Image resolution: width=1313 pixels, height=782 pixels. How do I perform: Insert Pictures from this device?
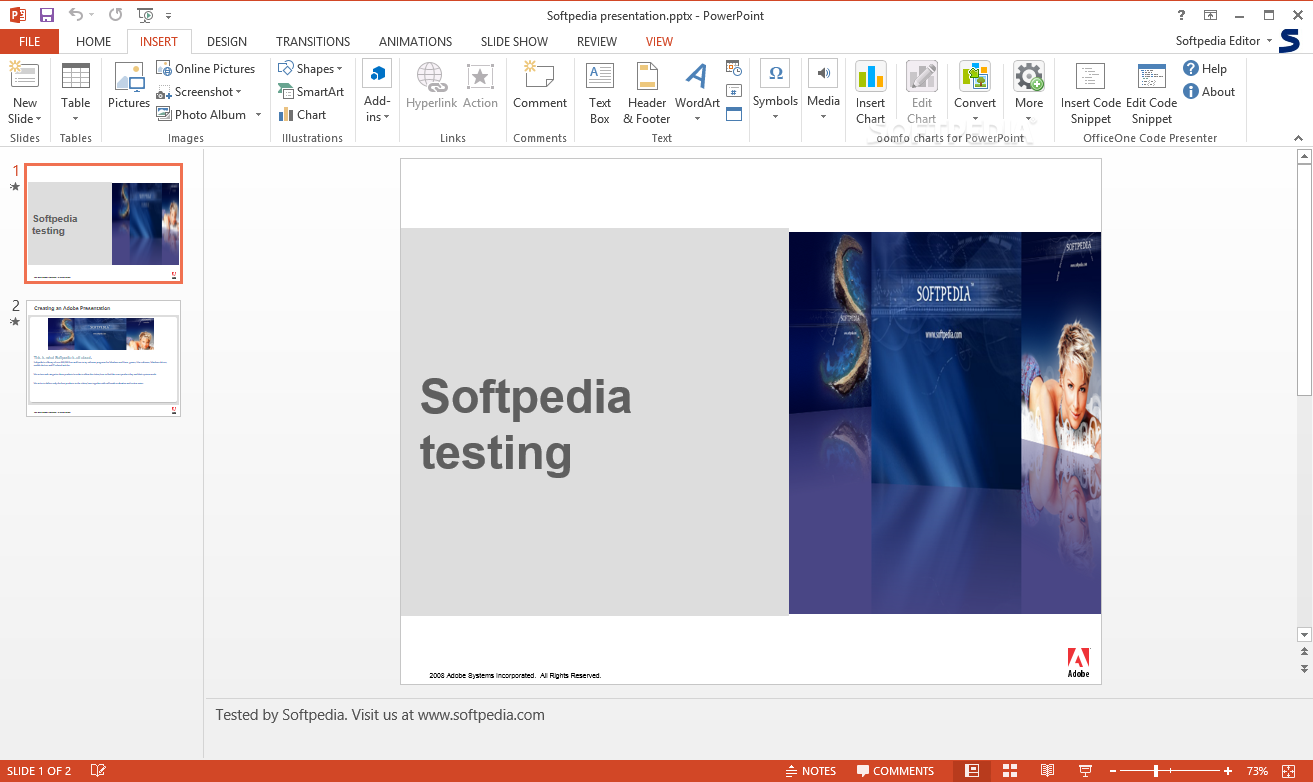click(x=129, y=86)
